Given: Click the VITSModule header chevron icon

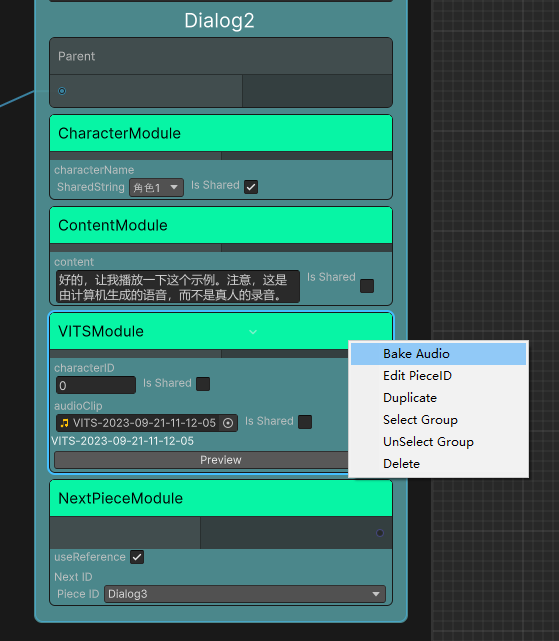Looking at the screenshot, I should pyautogui.click(x=253, y=332).
